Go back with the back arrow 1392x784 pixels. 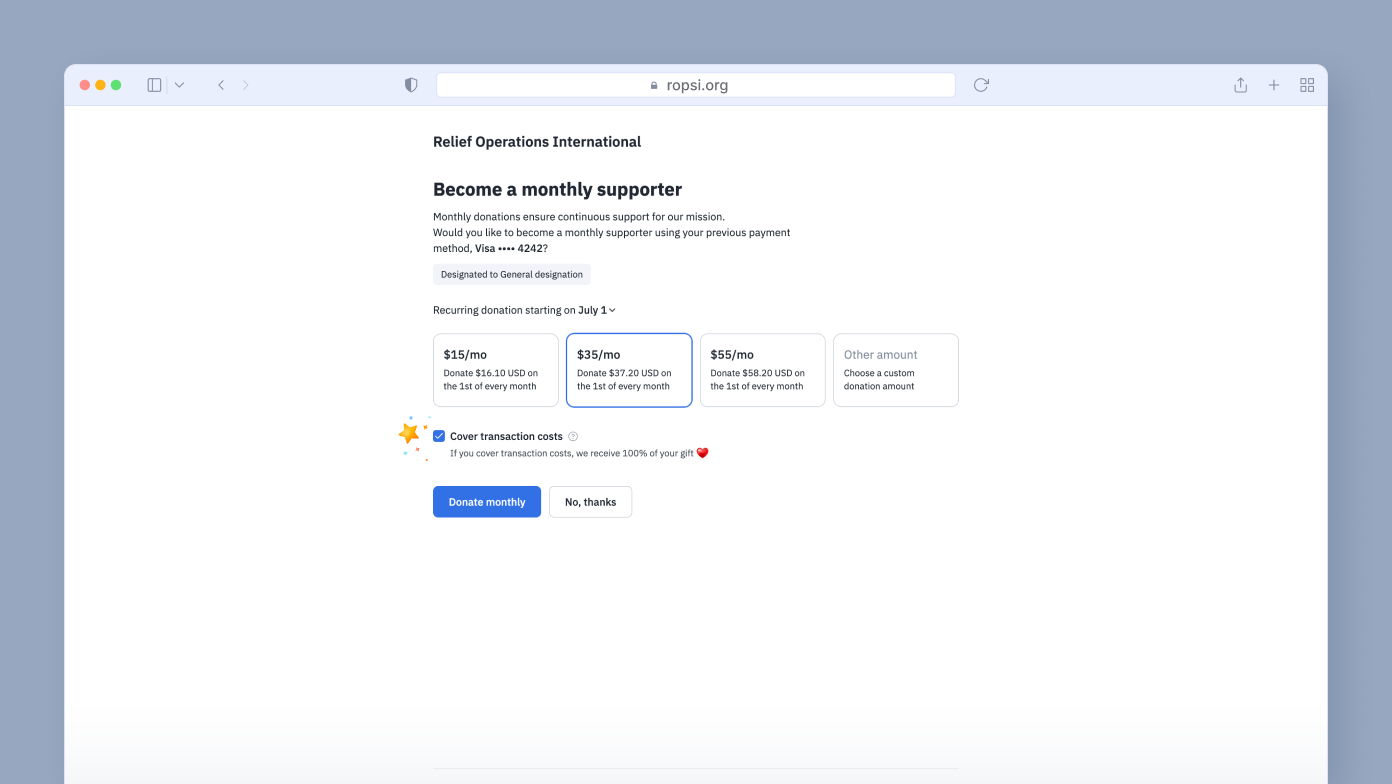pos(221,85)
